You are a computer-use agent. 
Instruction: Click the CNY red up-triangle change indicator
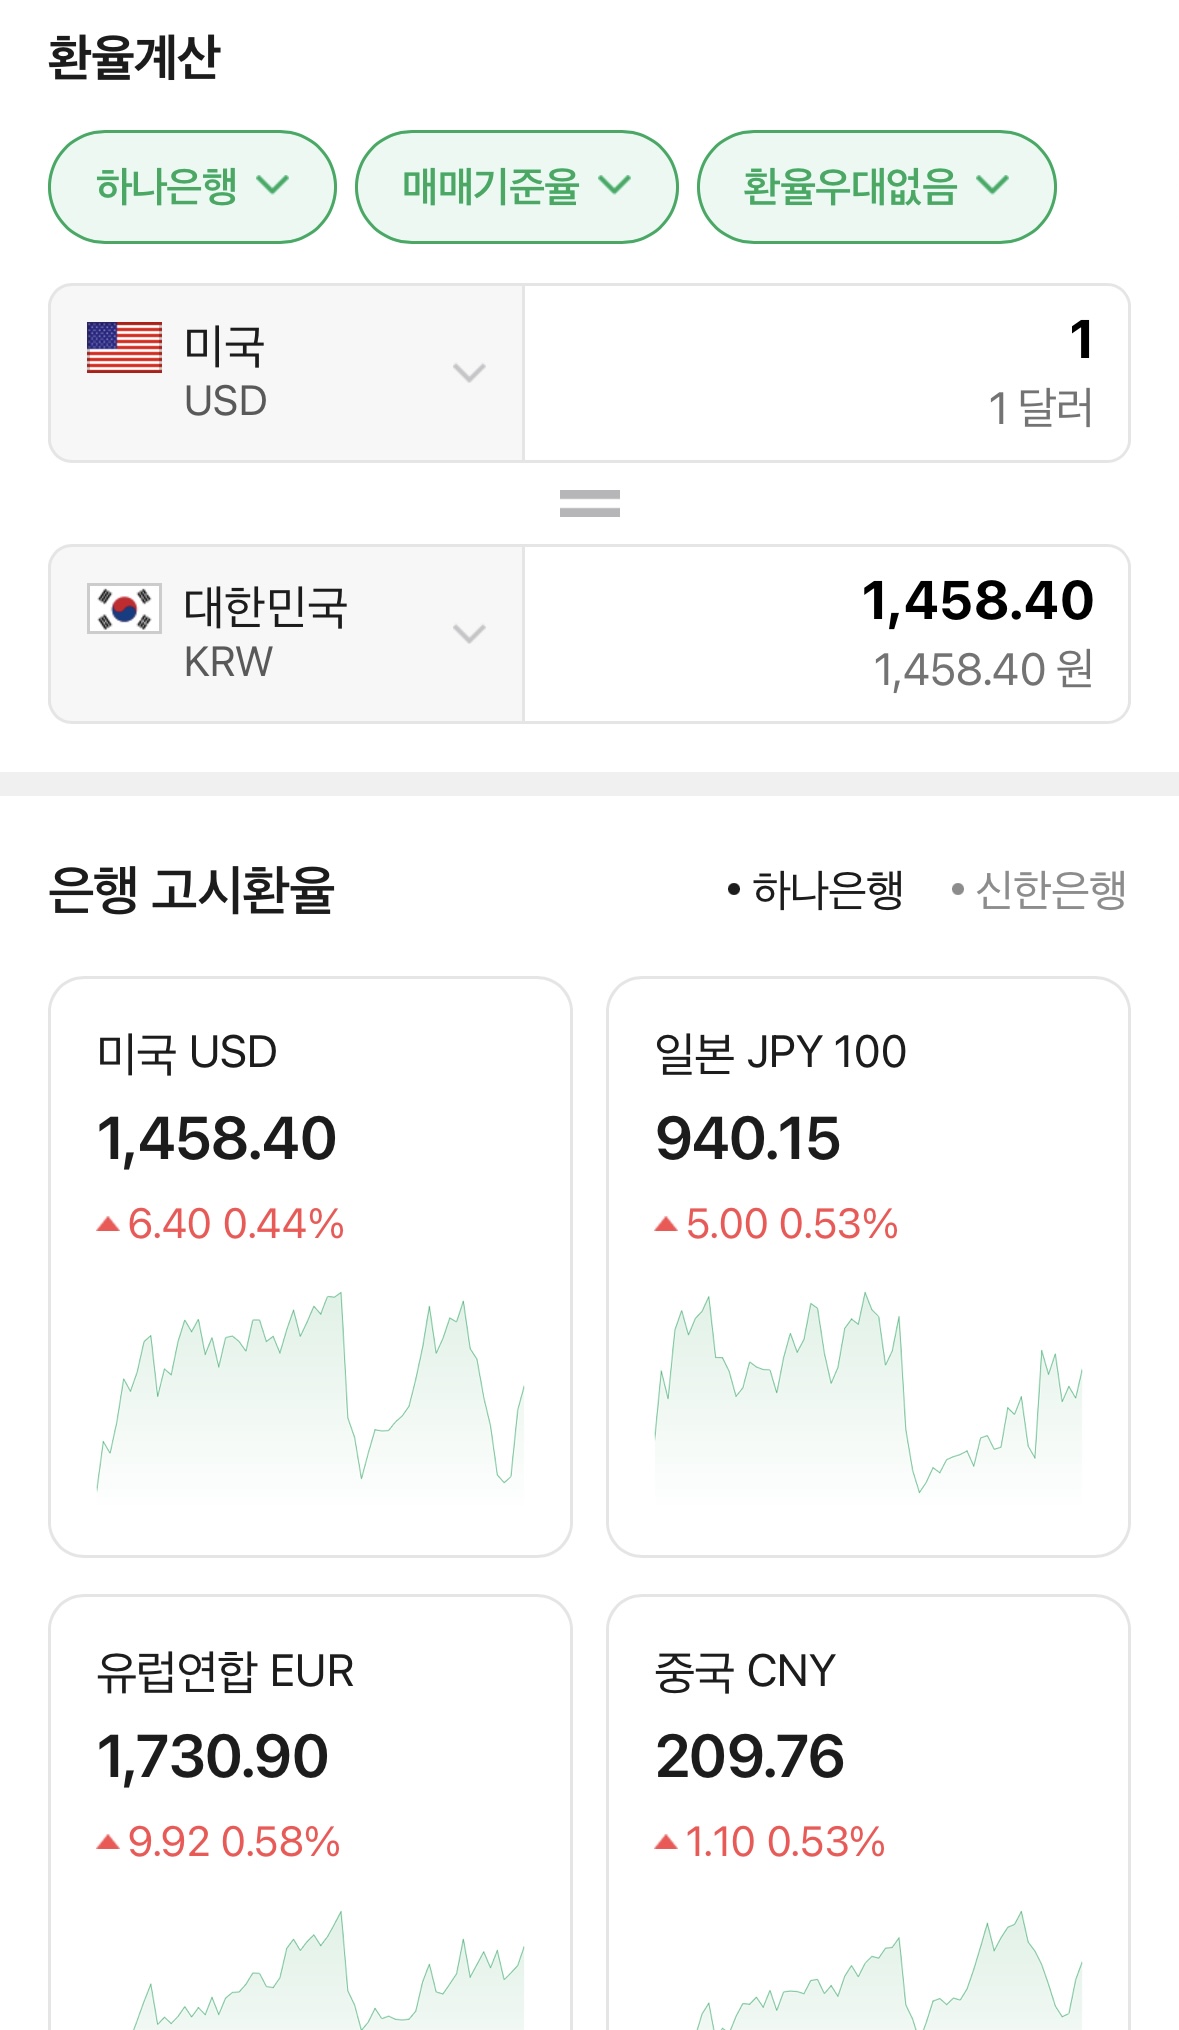click(x=666, y=1842)
